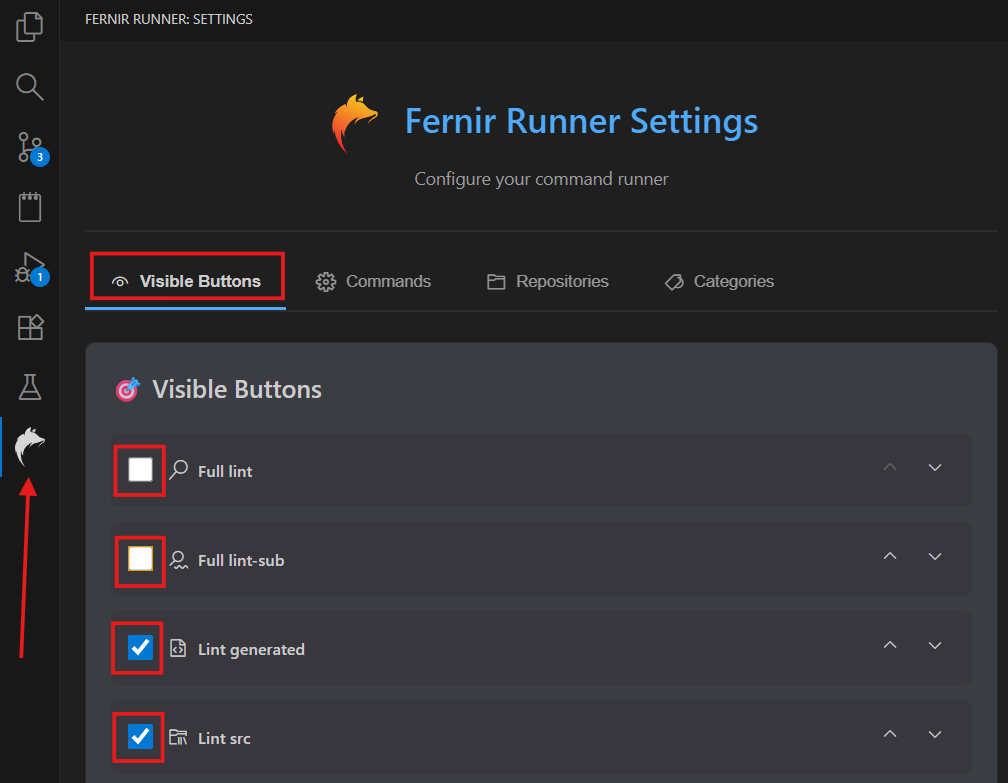Image resolution: width=1008 pixels, height=783 pixels.
Task: Click the 'Lint src' label text
Action: pos(224,739)
